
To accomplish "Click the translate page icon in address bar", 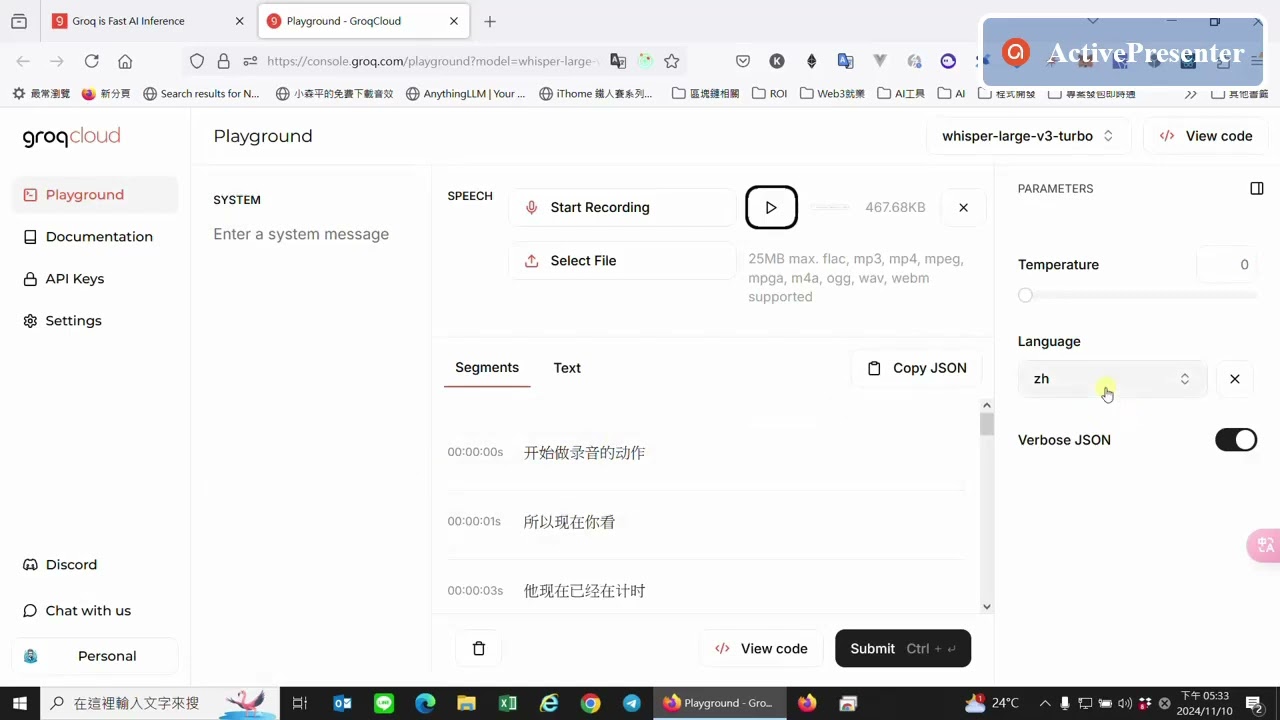I will [x=618, y=61].
